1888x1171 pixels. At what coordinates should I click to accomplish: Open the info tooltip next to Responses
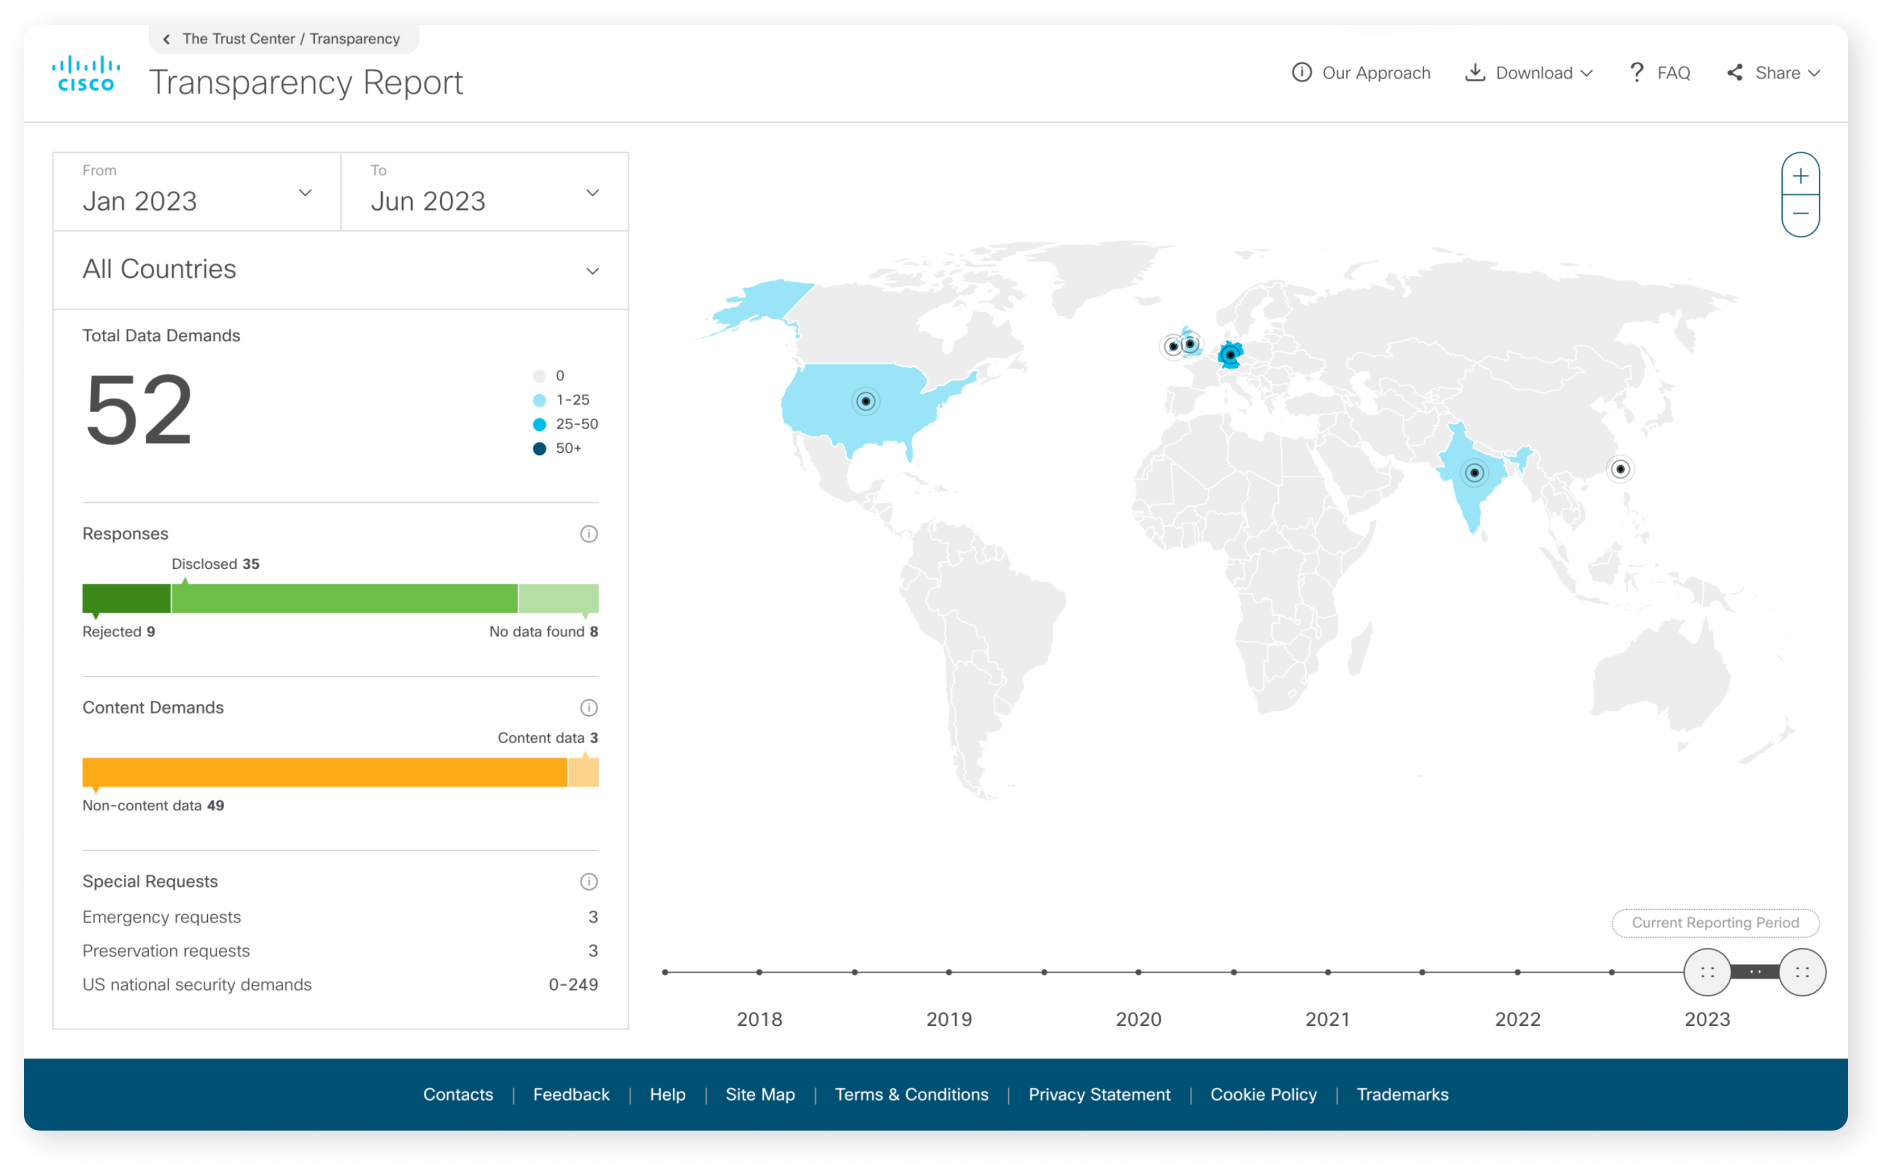[x=588, y=533]
